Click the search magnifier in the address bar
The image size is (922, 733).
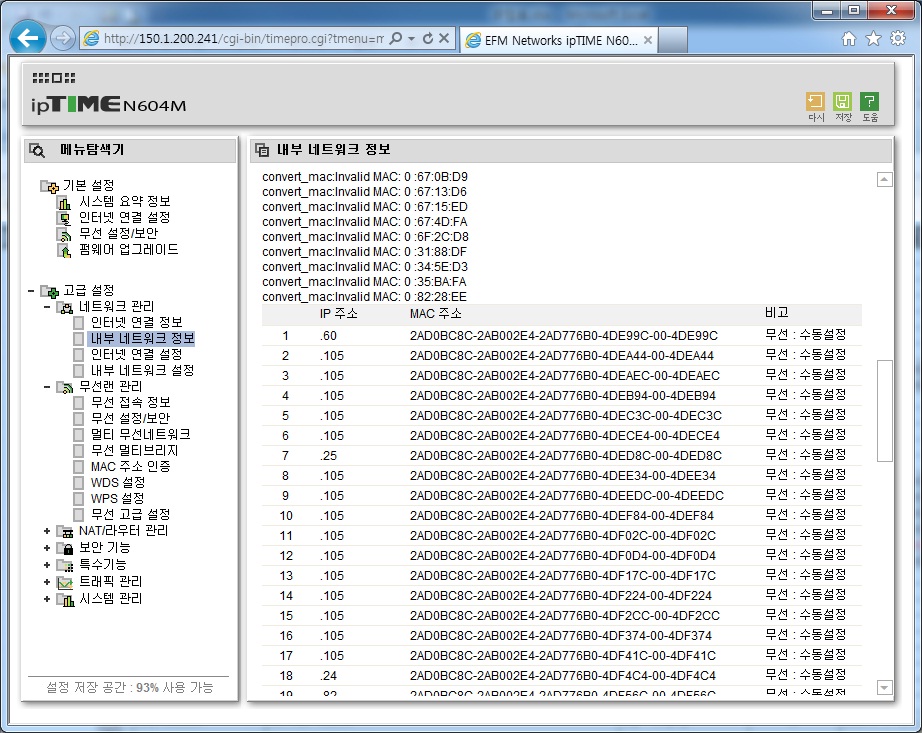pyautogui.click(x=396, y=39)
